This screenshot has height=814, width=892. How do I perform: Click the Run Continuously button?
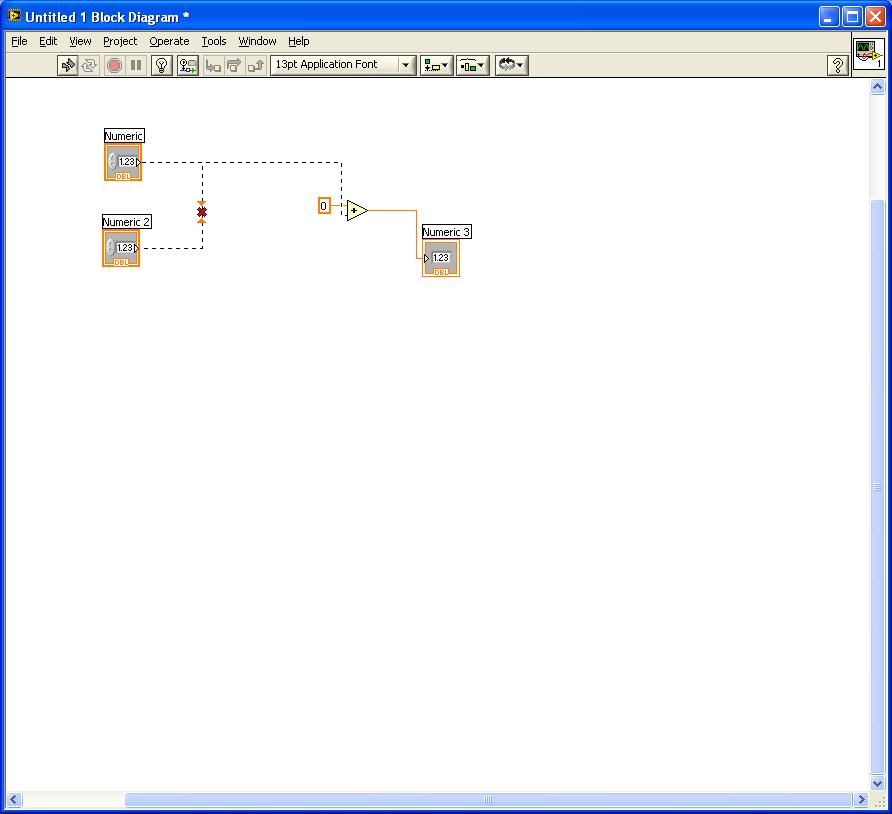tap(89, 65)
